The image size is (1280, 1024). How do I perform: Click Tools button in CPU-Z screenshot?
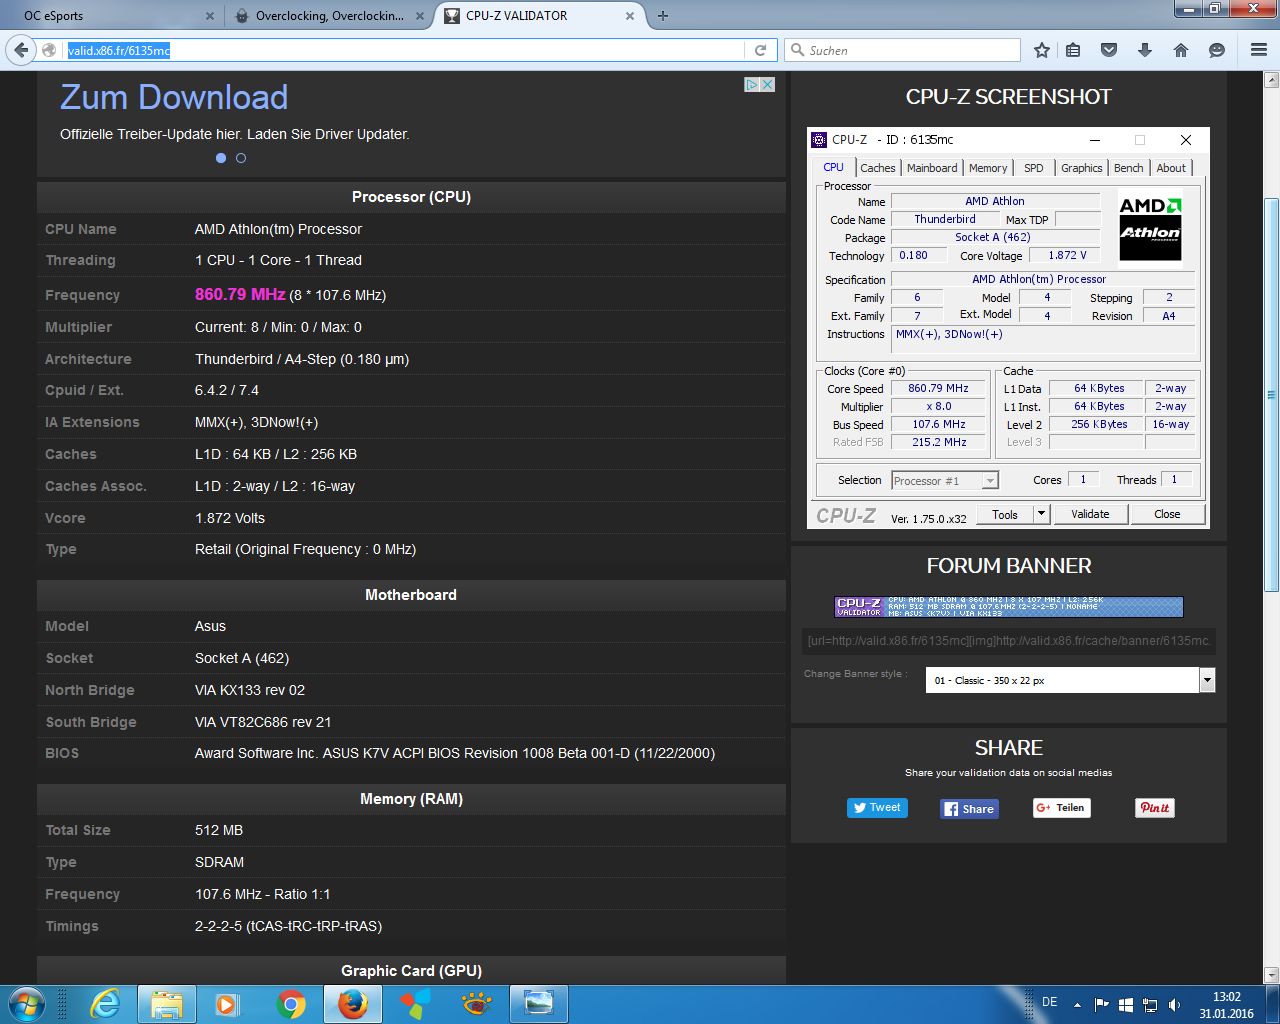(x=1005, y=514)
